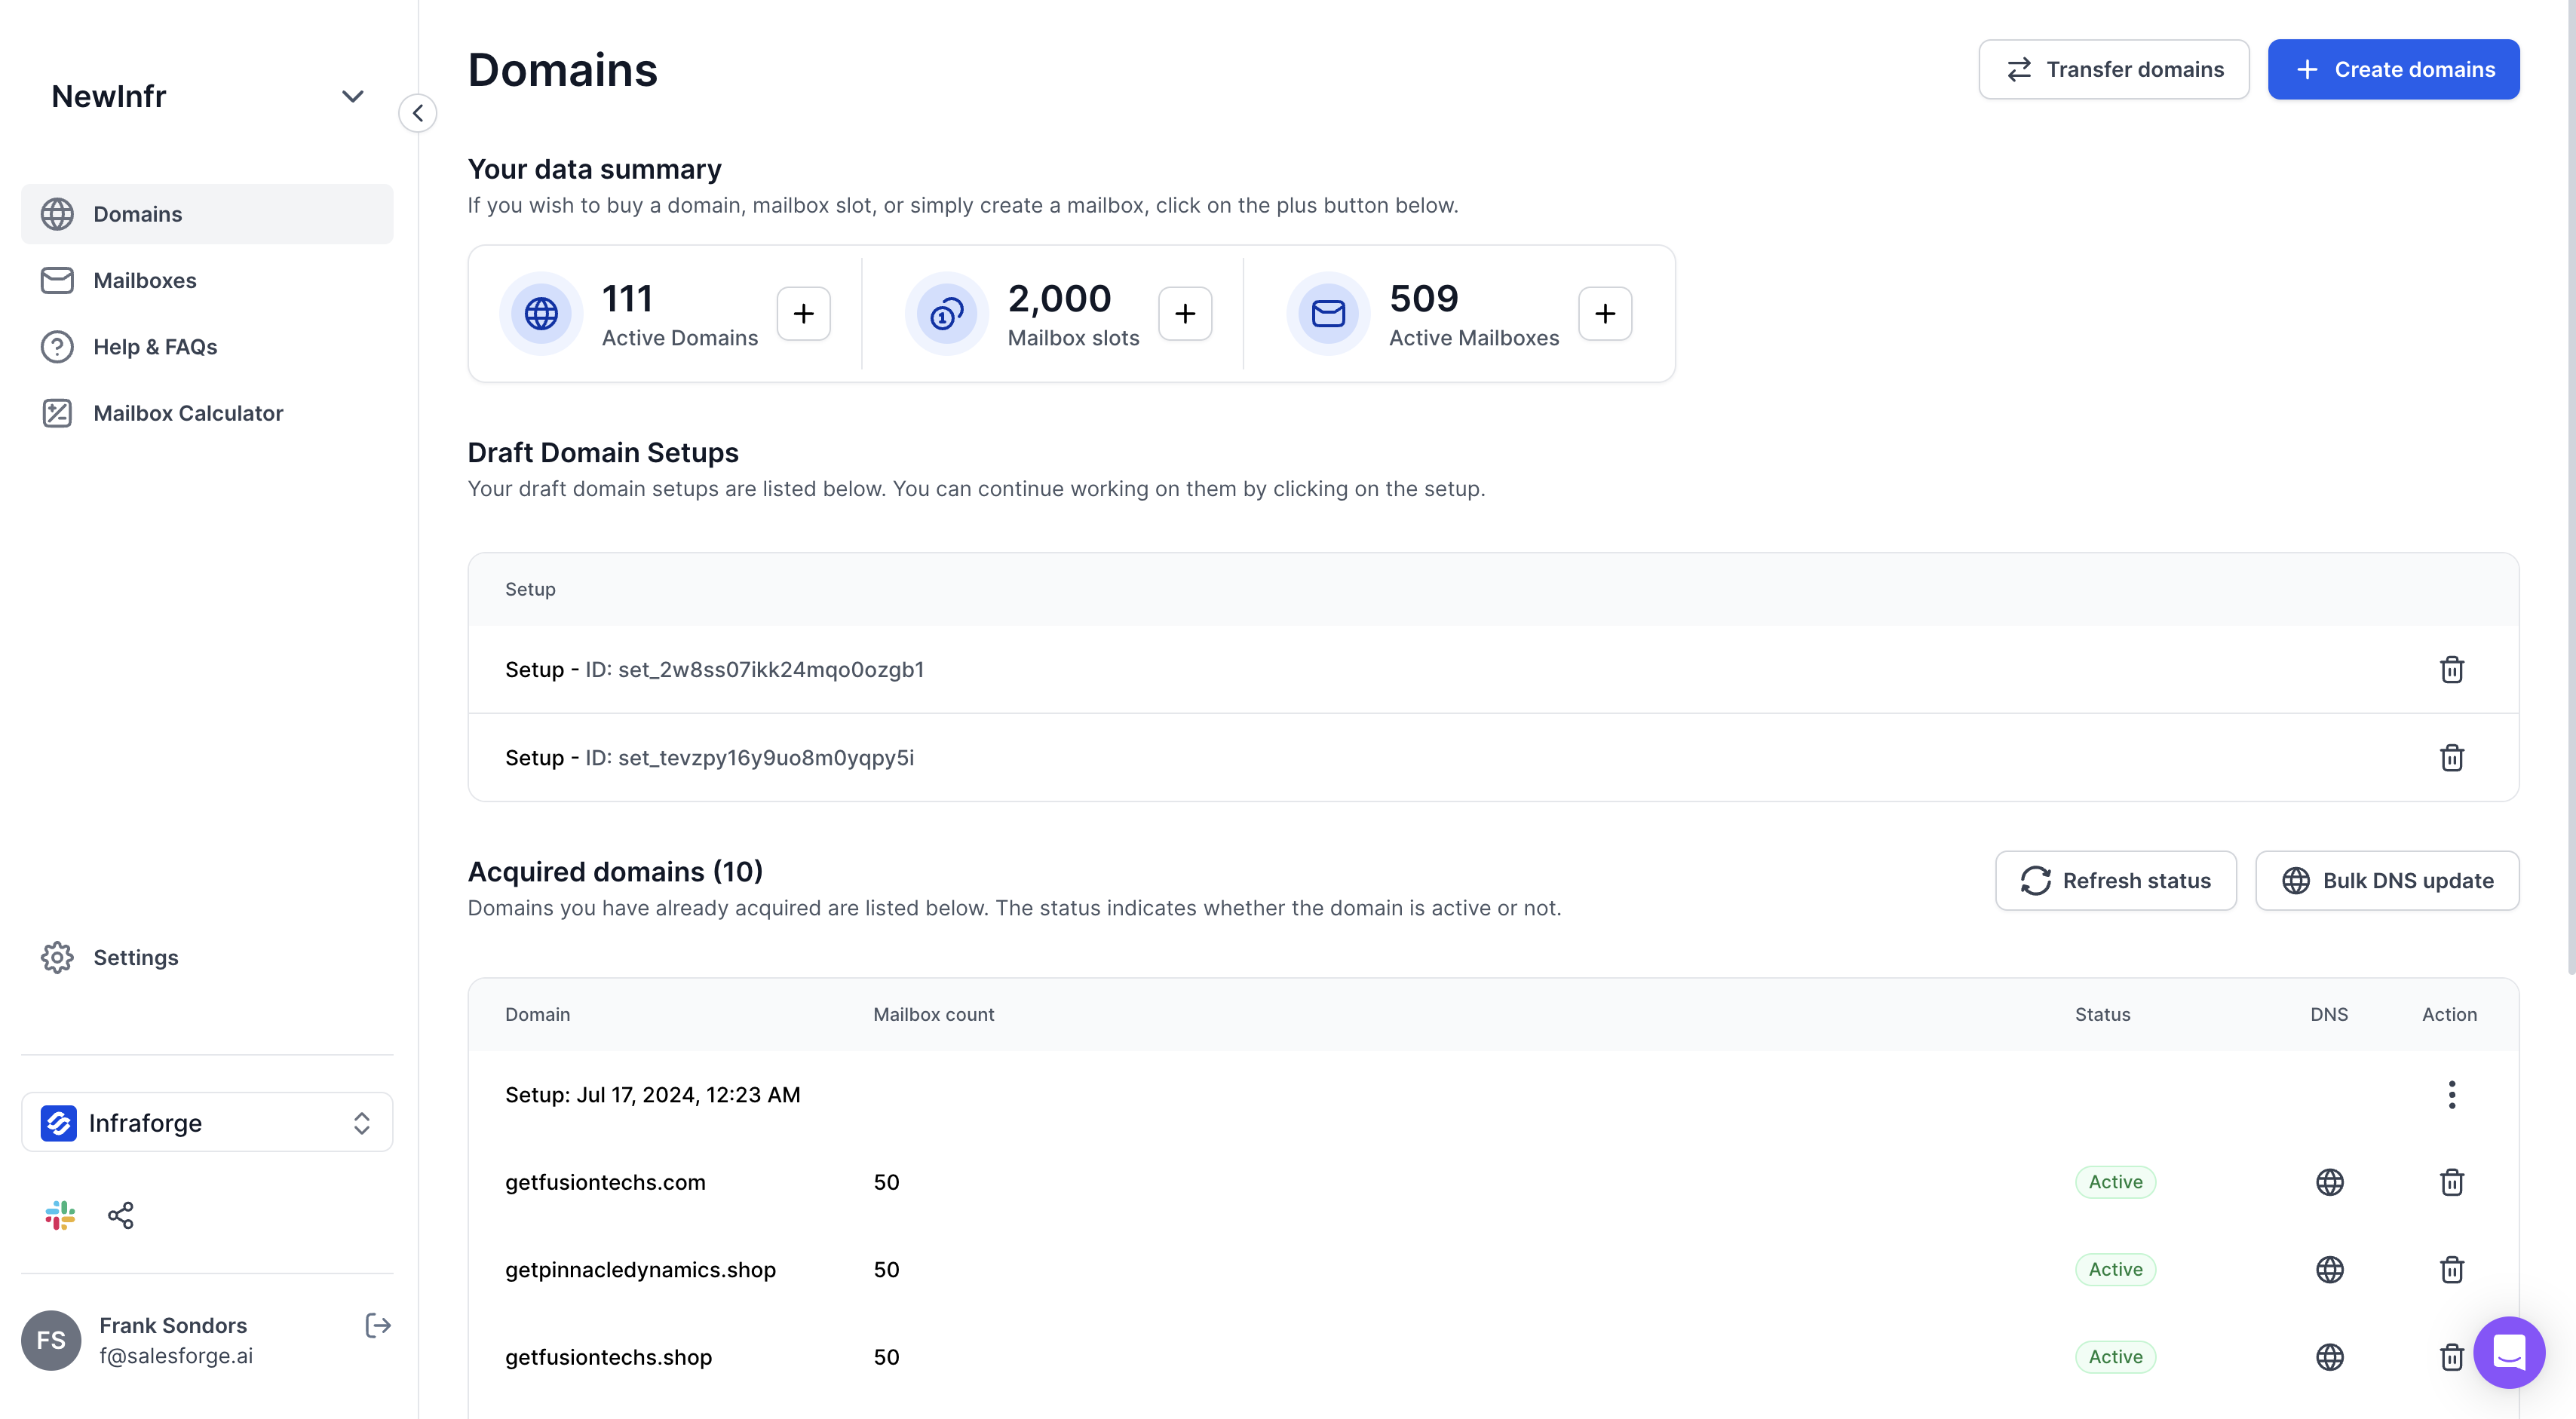
Task: Click the f@salesforge.ai email text
Action: point(176,1356)
